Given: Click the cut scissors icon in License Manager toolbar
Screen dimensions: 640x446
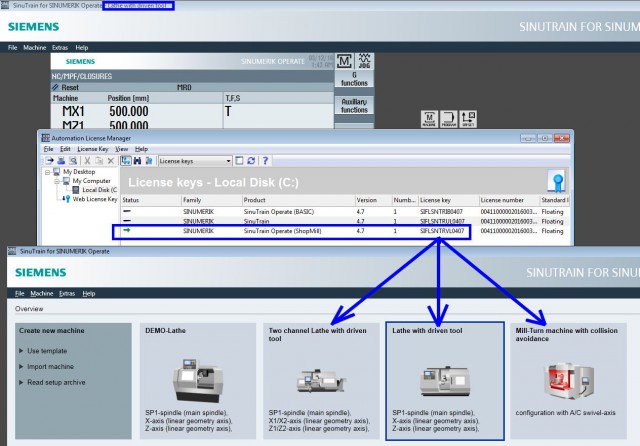Looking at the screenshot, I should [x=87, y=161].
